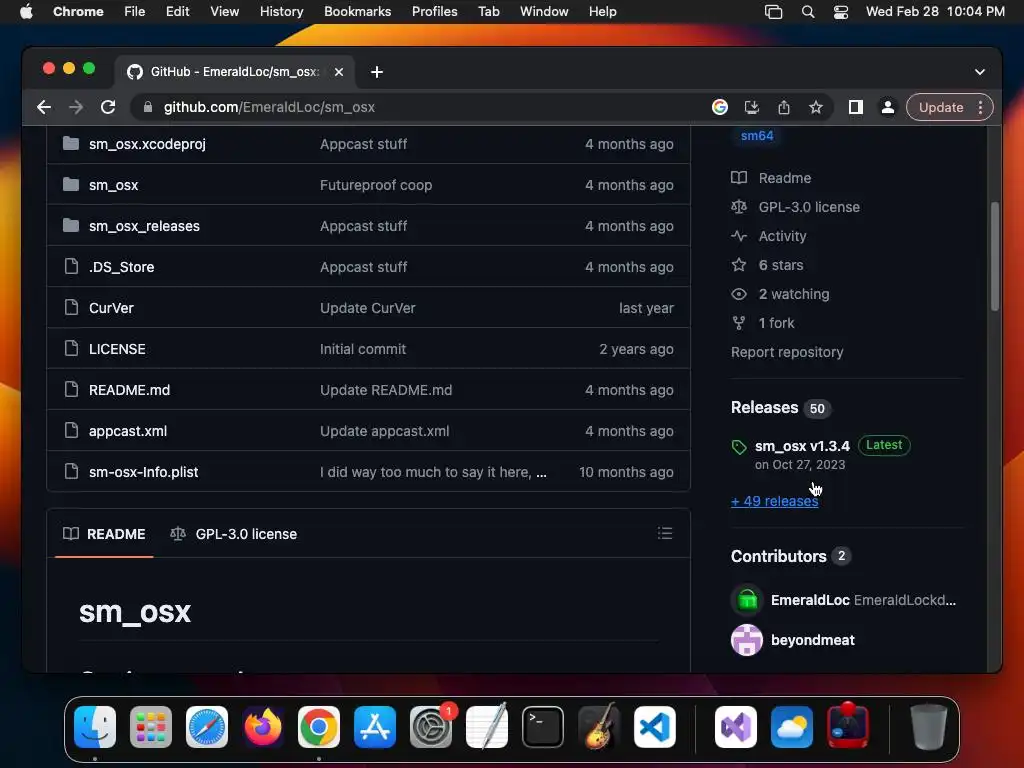Open the GPL-3.0 license sidebar link
Screen dimensions: 1024x768
(795, 207)
